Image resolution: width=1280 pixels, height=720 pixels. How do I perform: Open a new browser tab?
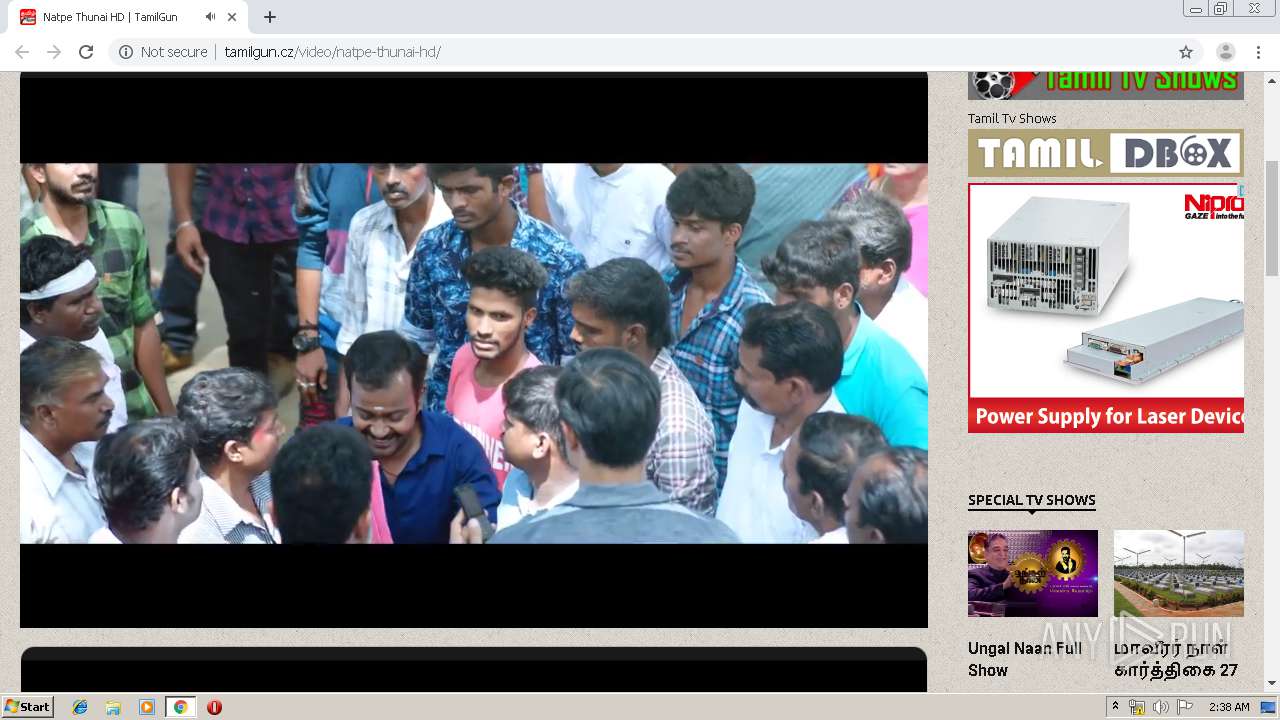(x=270, y=17)
